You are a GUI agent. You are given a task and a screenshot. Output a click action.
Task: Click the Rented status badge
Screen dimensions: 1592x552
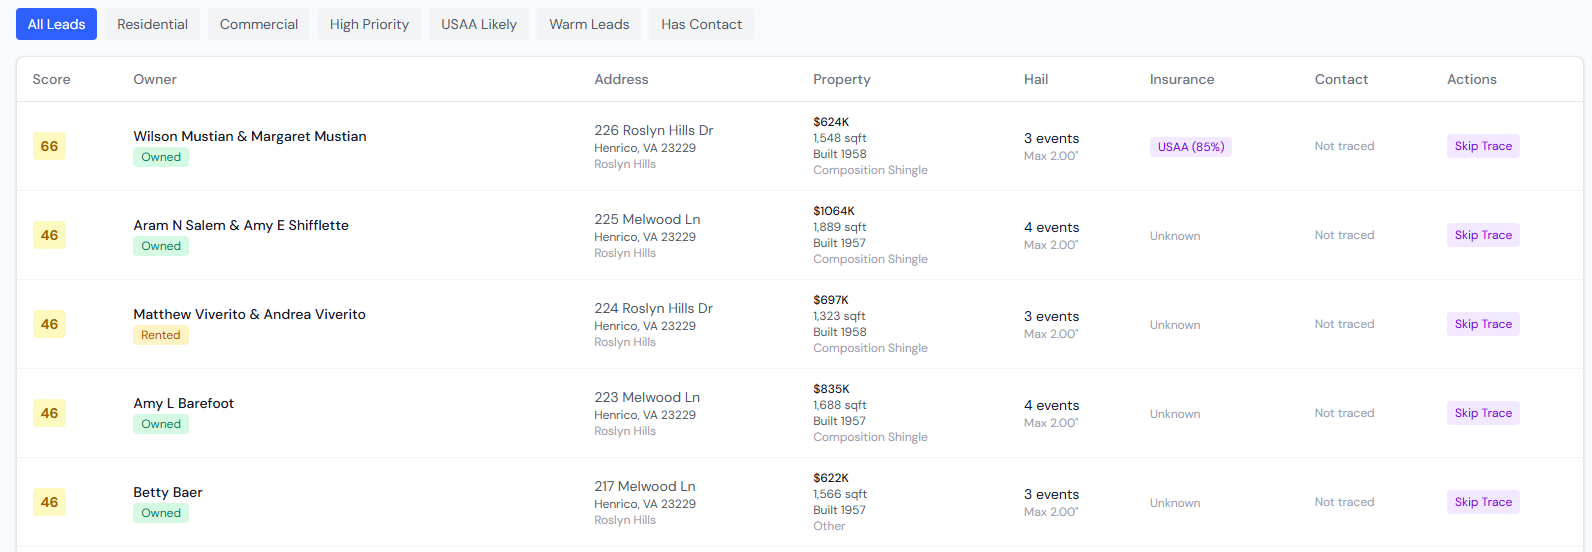pos(161,335)
